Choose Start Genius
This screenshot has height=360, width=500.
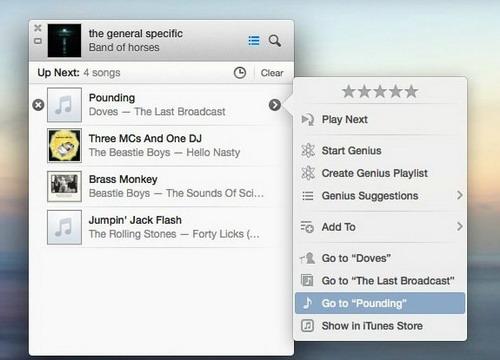pyautogui.click(x=380, y=151)
